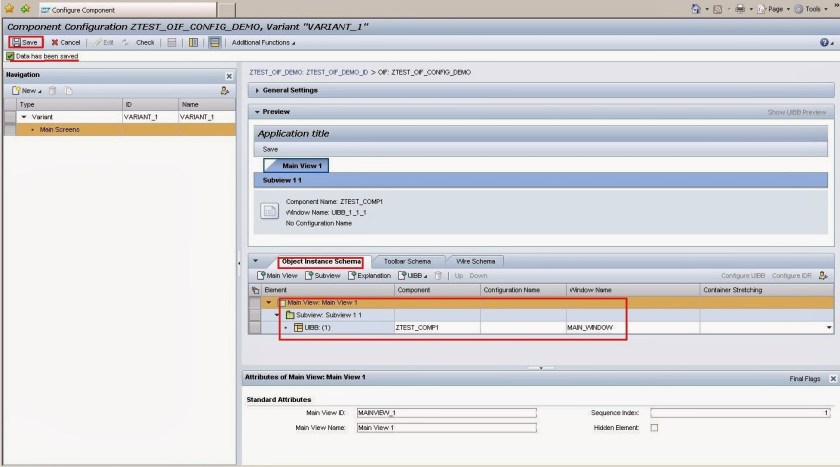Click the add Main View icon button
Screen dimensions: 840x467
point(279,275)
